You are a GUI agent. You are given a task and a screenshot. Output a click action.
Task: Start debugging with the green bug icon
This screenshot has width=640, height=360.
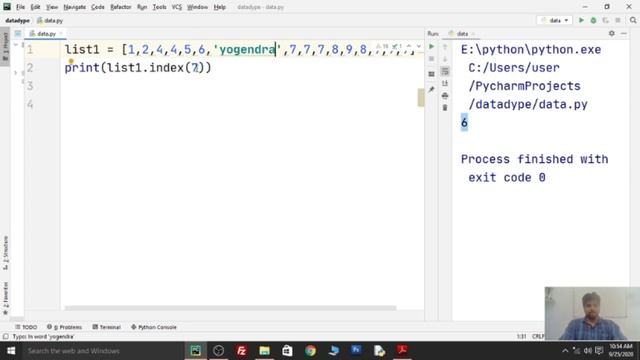pos(593,20)
